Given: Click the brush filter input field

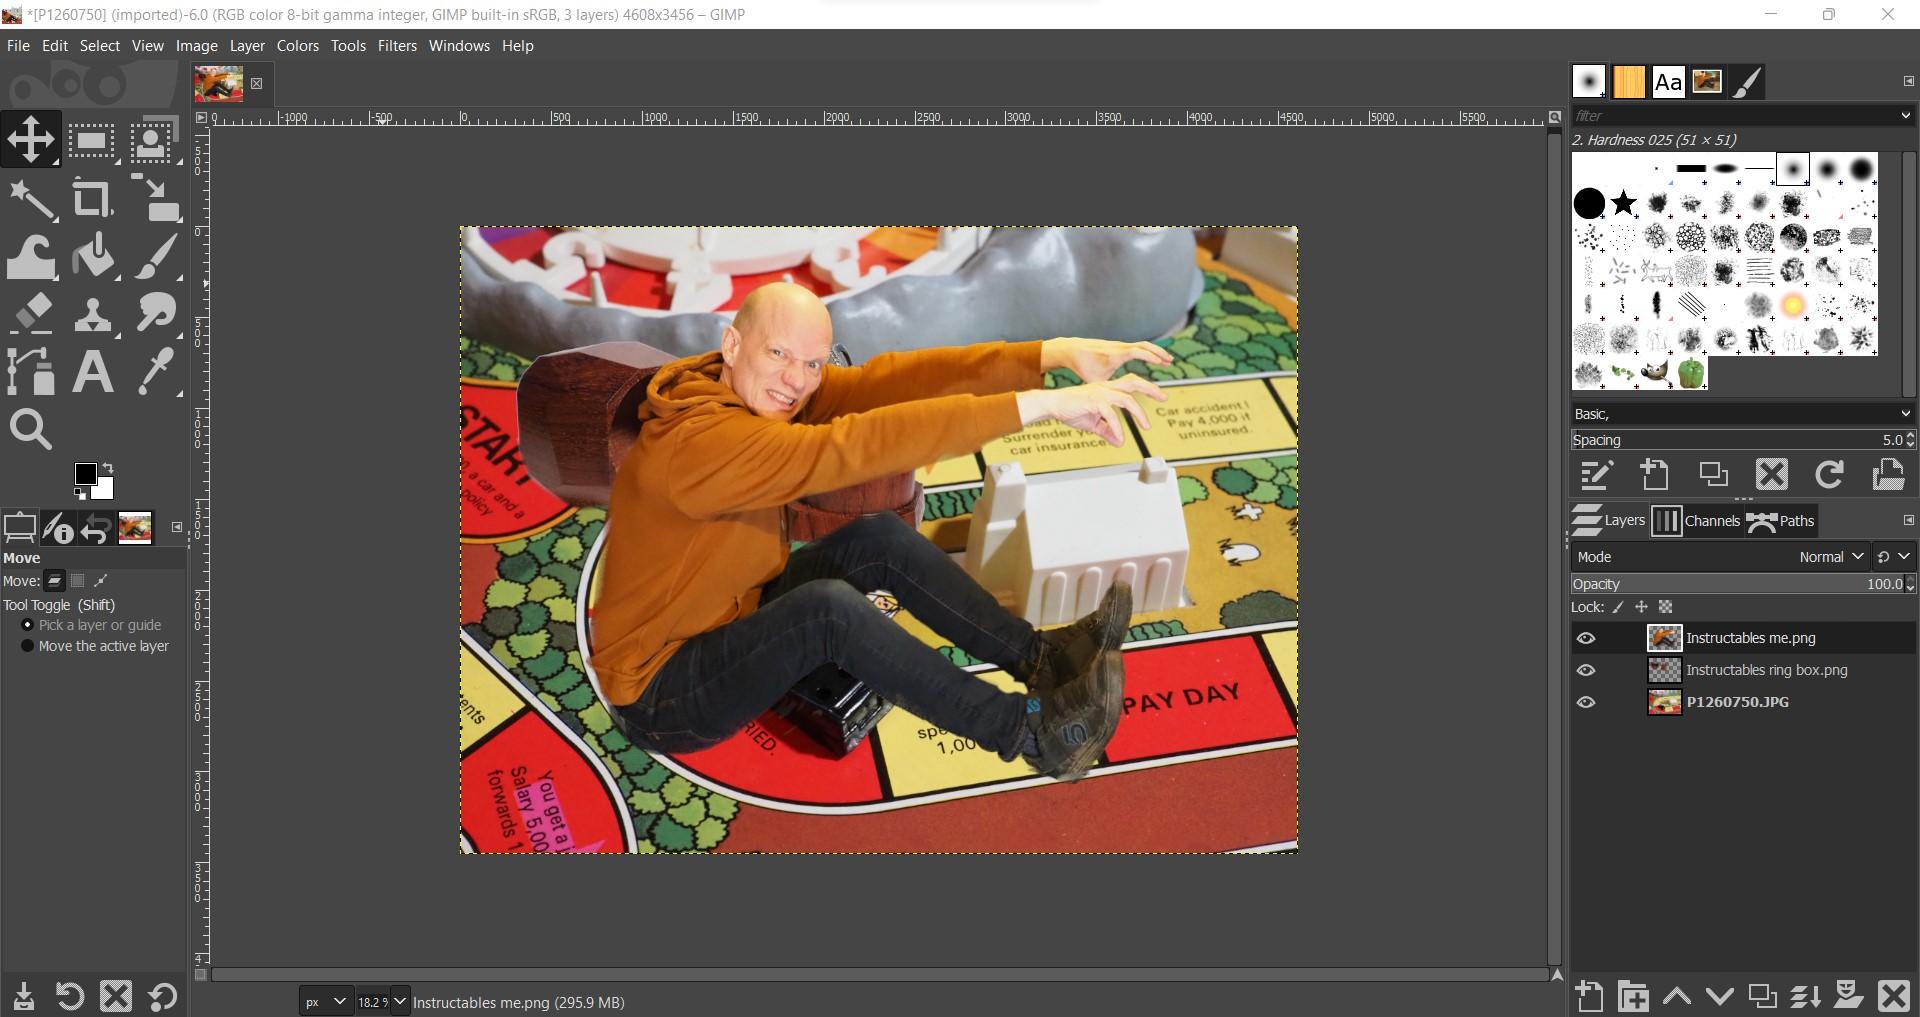Looking at the screenshot, I should point(1732,116).
